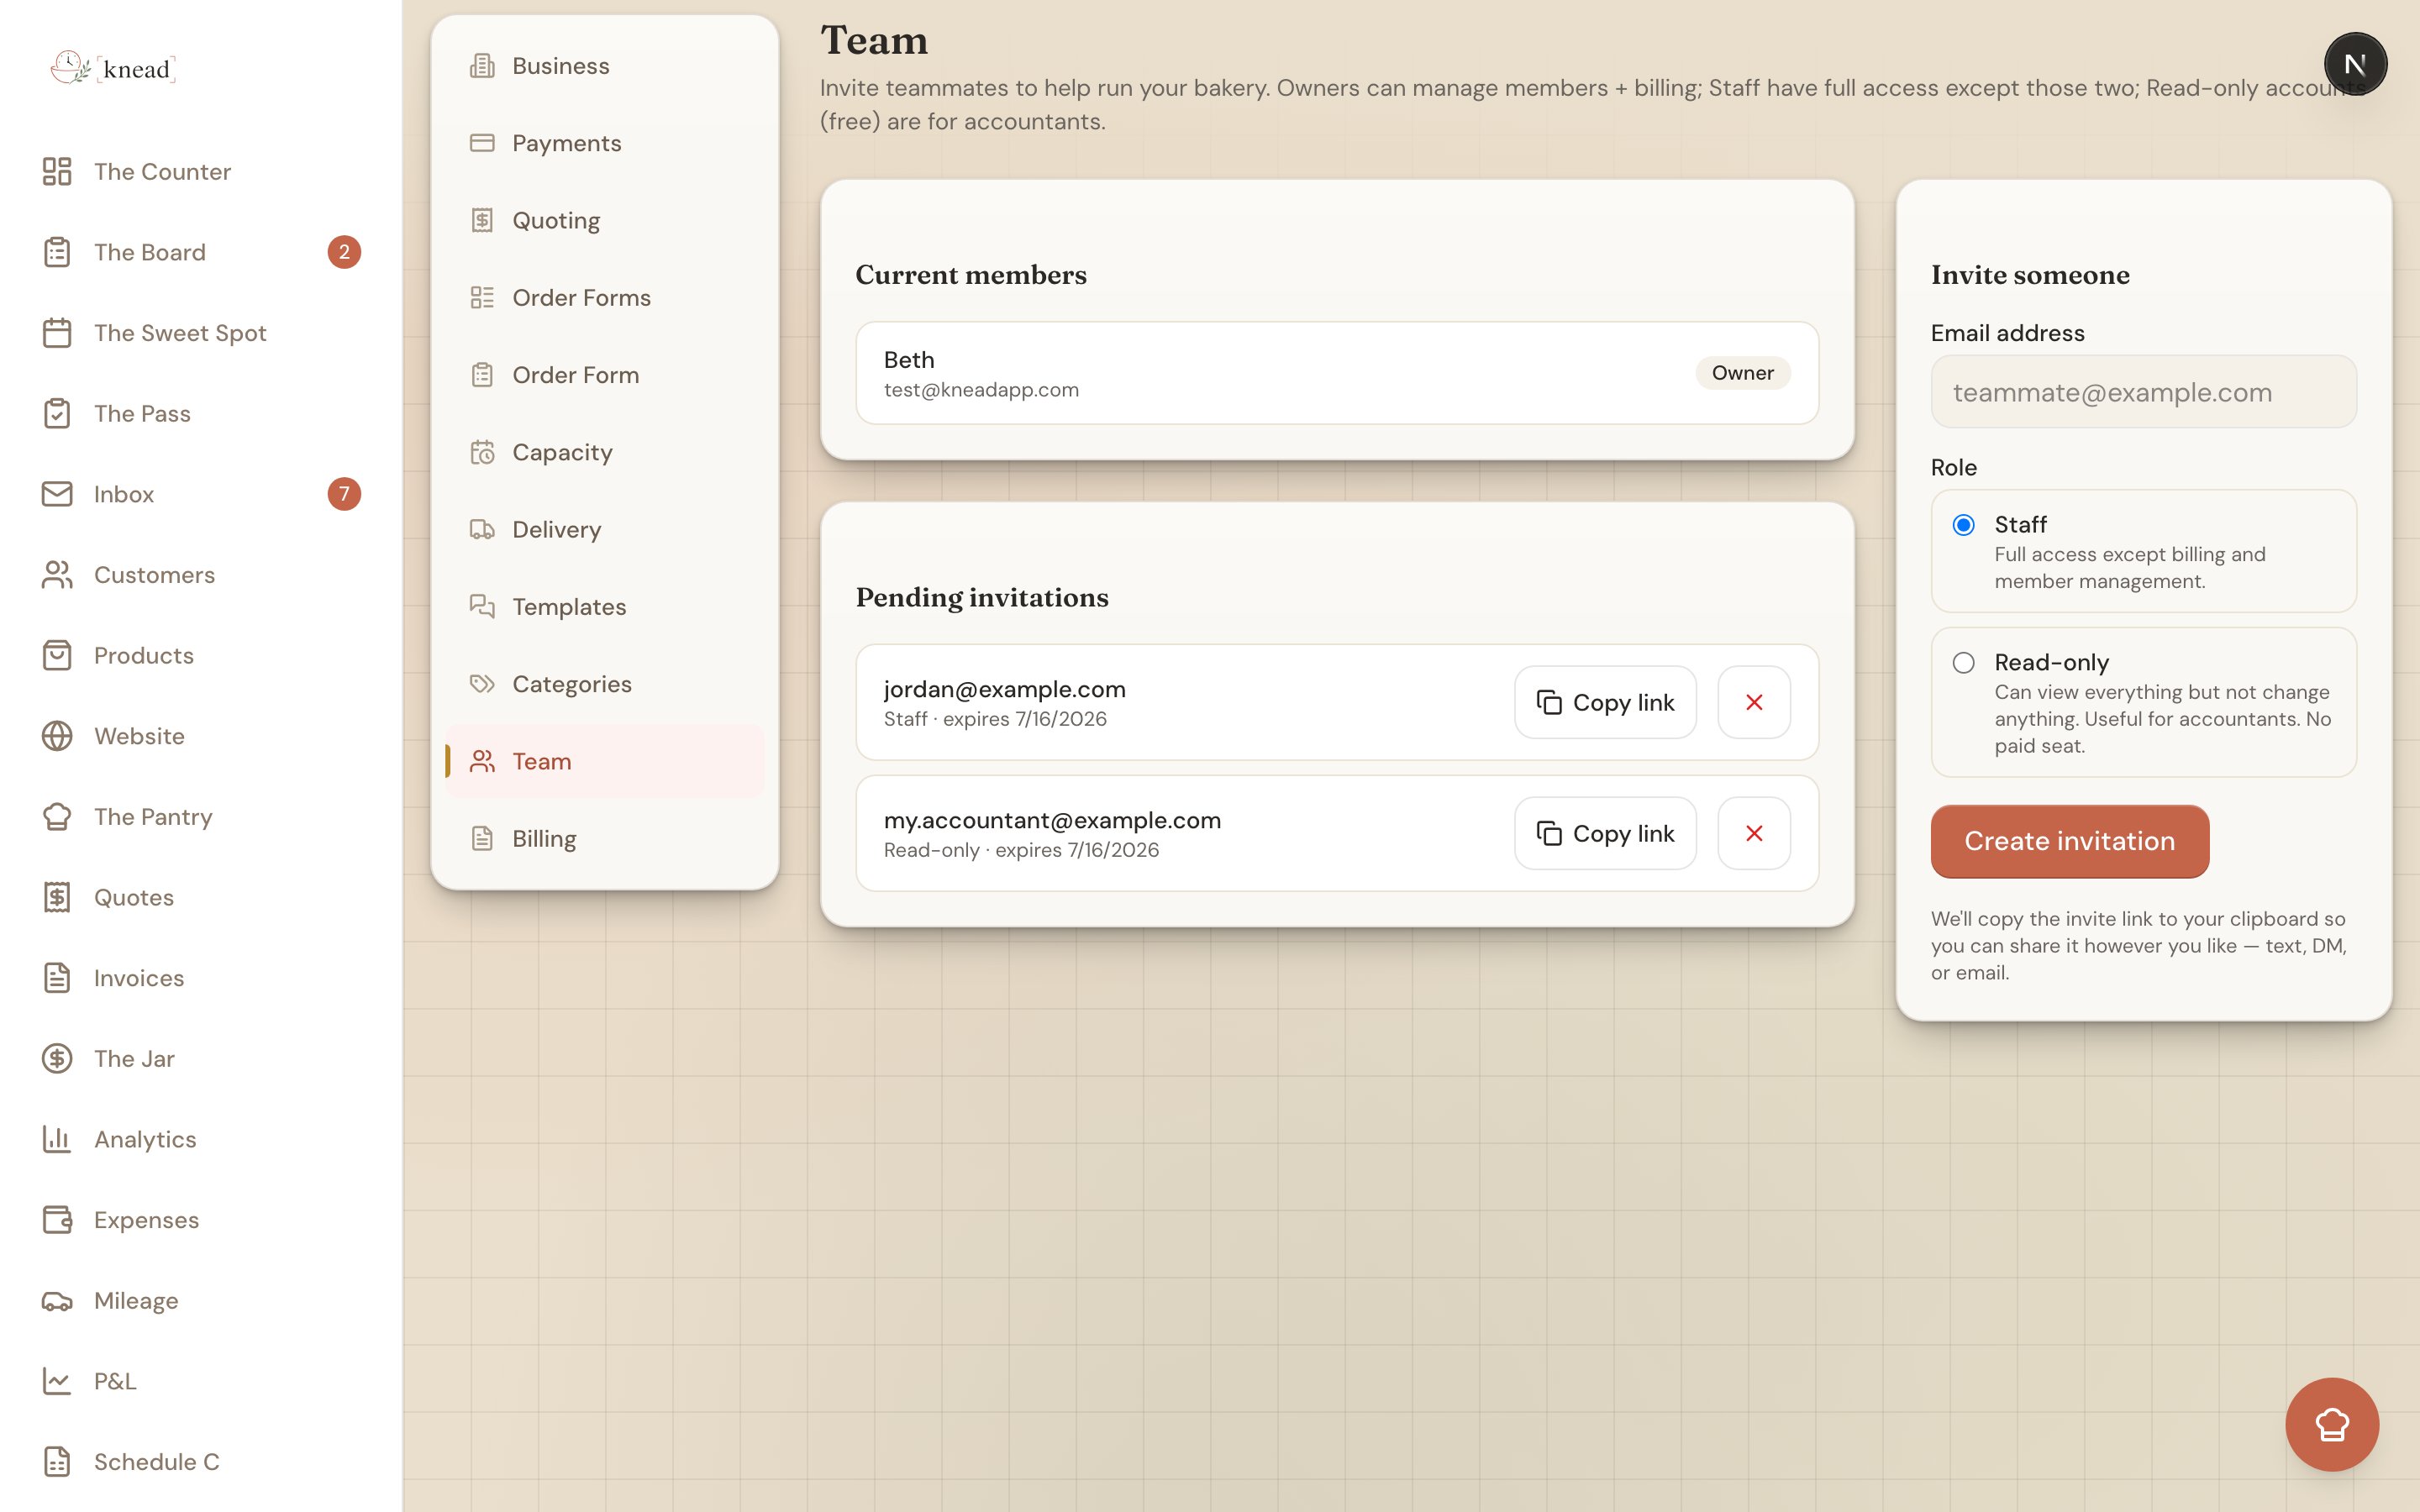Click the Delivery truck icon in settings
Viewport: 2420px width, 1512px height.
pos(482,529)
